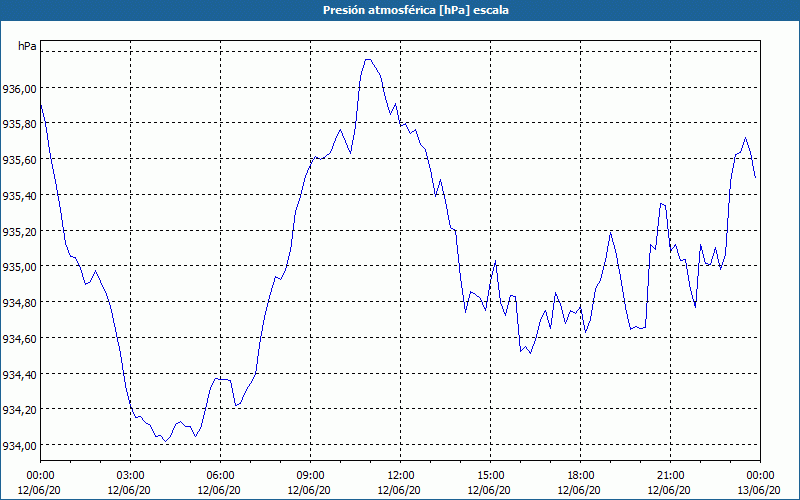The image size is (800, 500).
Task: Select the 12:00 time label
Action: [401, 476]
